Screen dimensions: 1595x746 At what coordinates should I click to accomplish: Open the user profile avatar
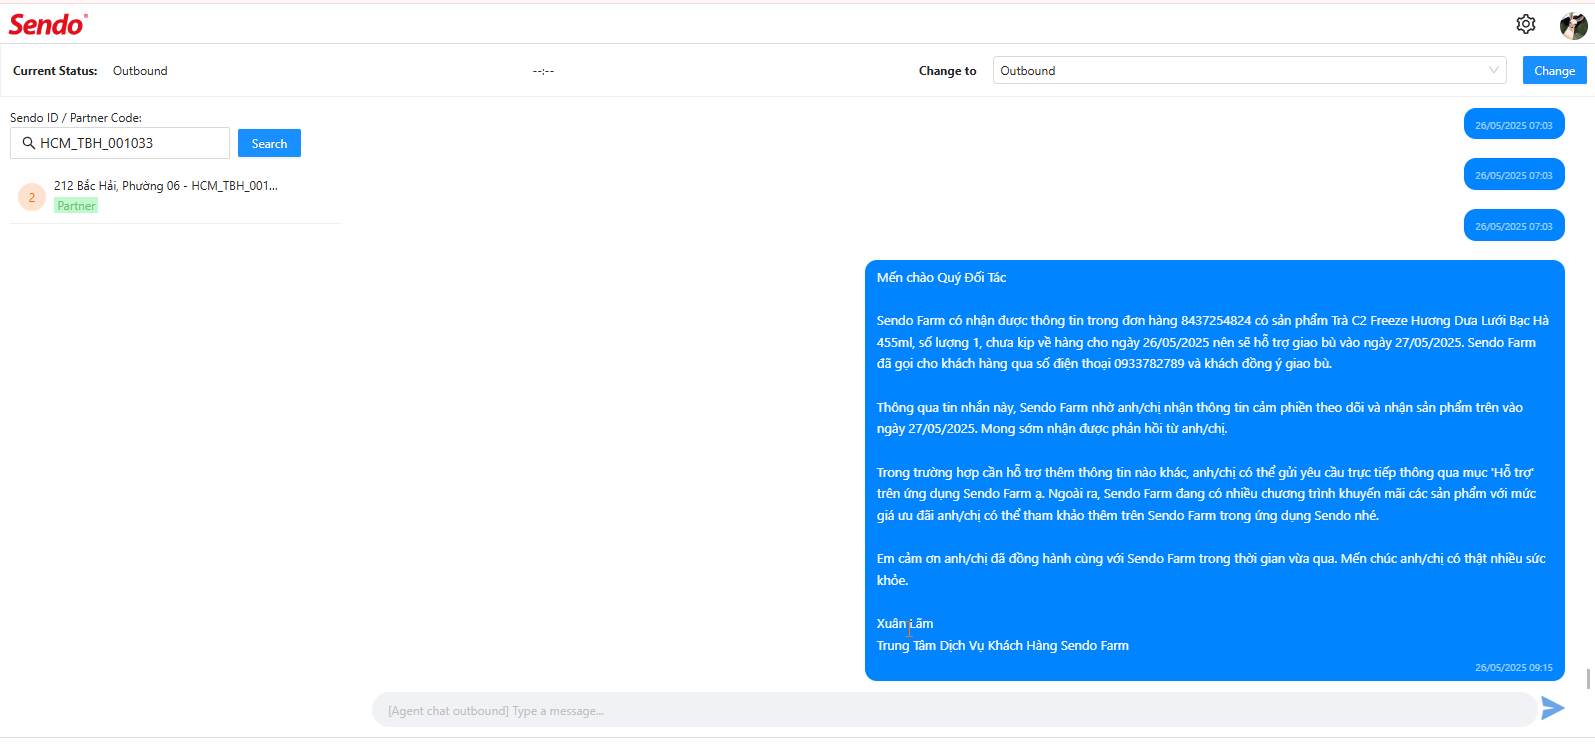coord(1574,25)
